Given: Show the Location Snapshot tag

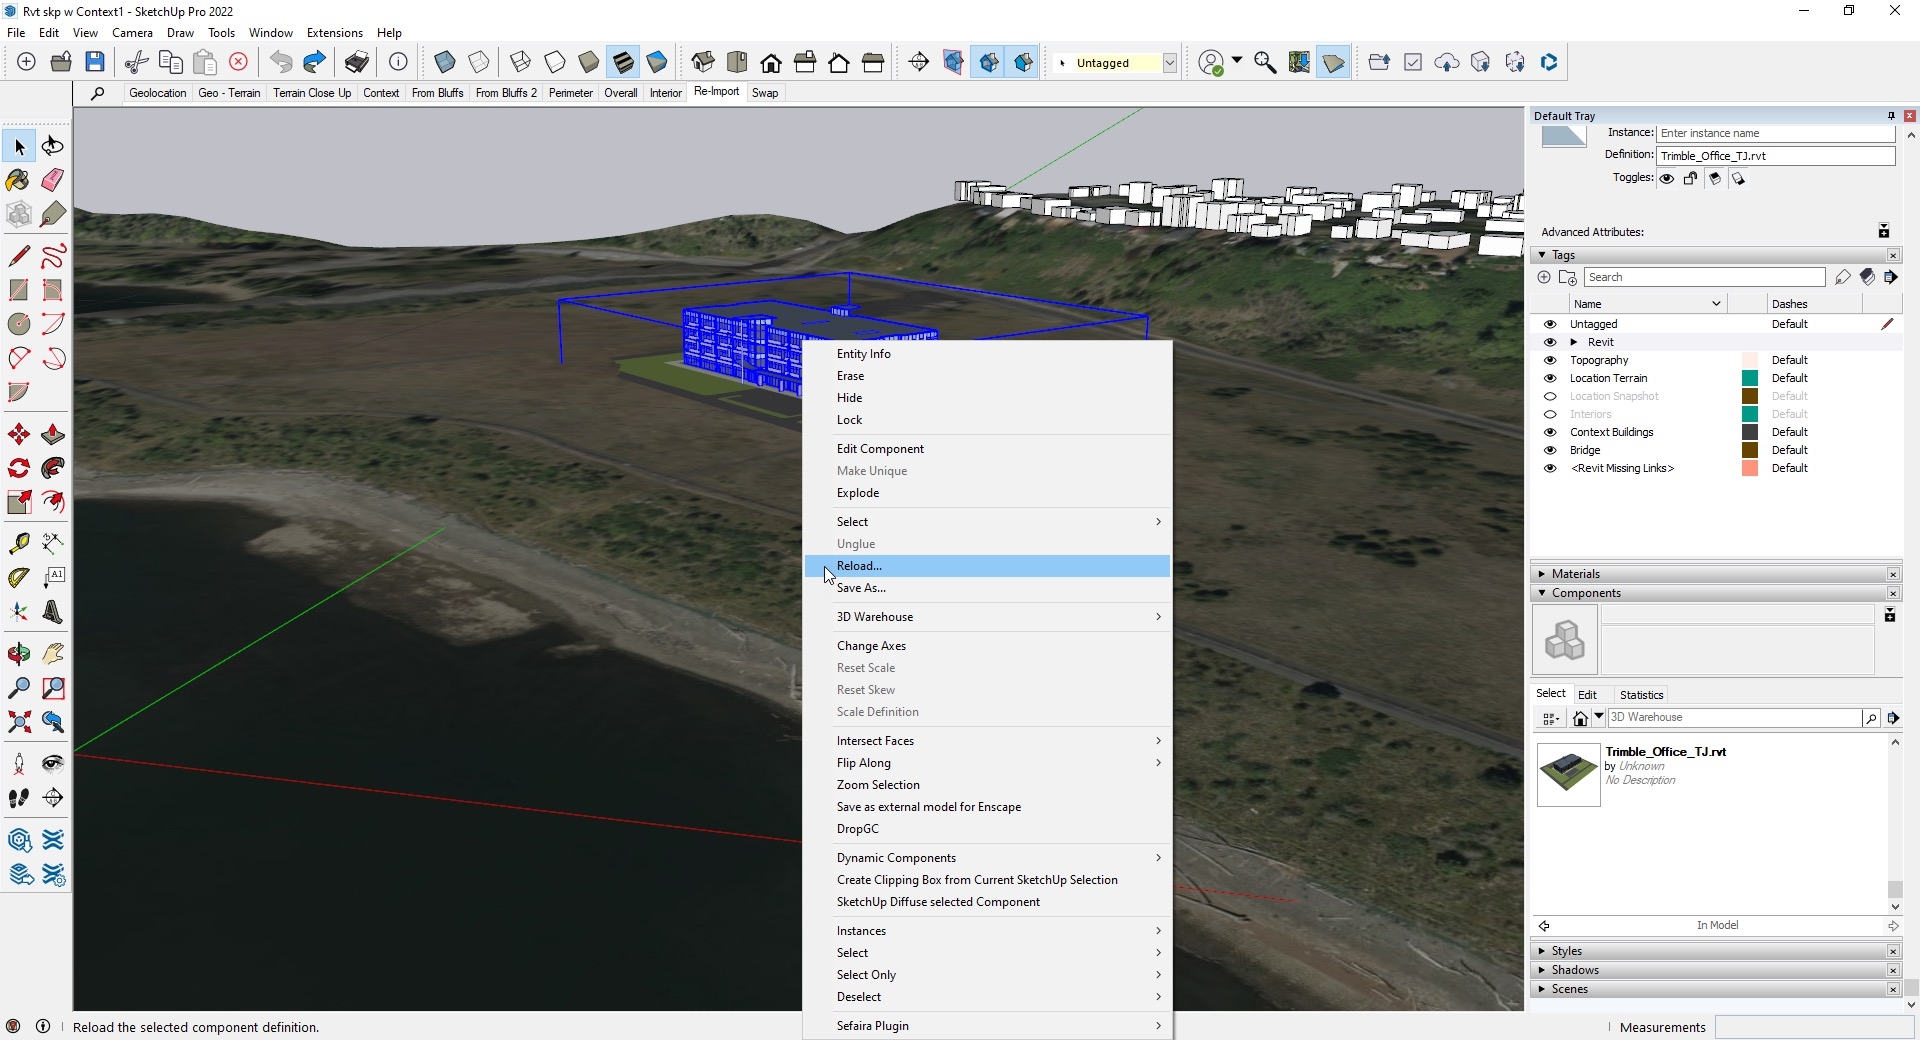Looking at the screenshot, I should 1550,396.
